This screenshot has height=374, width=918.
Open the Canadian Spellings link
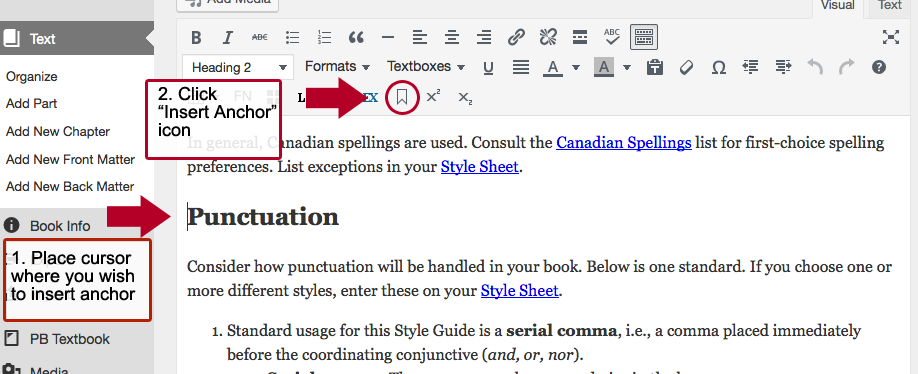pos(624,142)
